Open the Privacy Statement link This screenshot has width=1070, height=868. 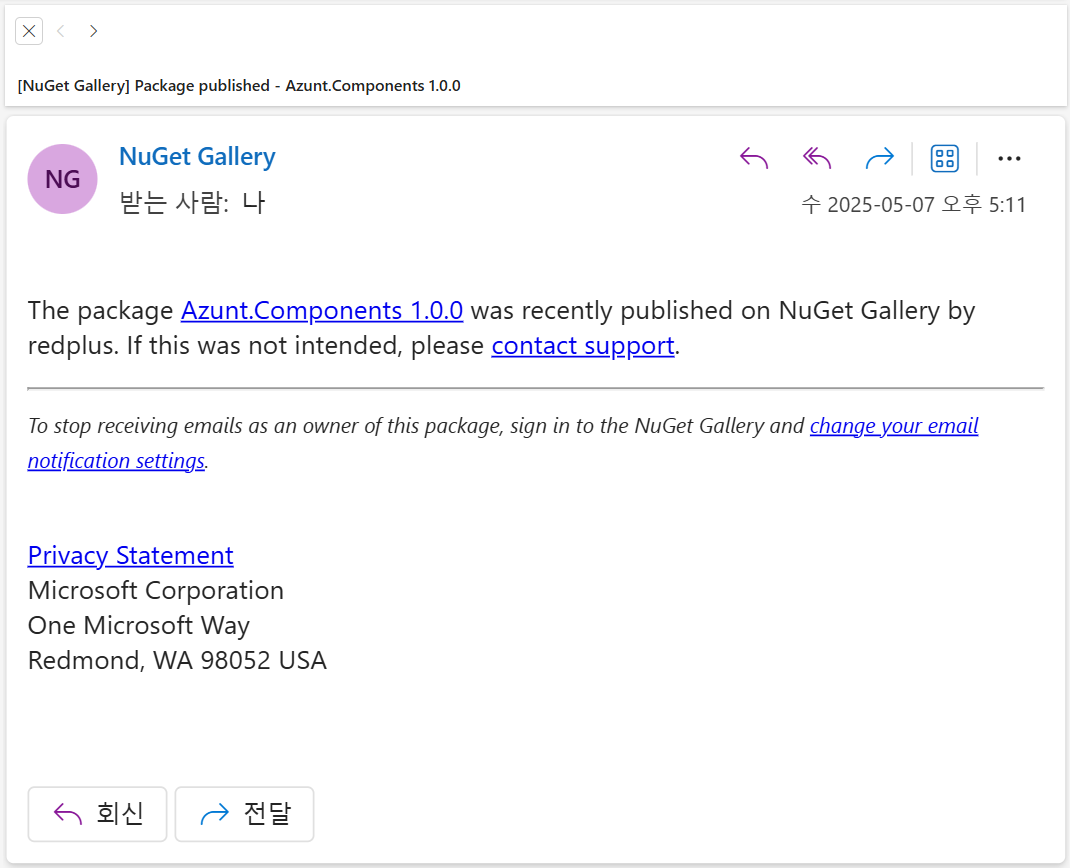[x=130, y=555]
